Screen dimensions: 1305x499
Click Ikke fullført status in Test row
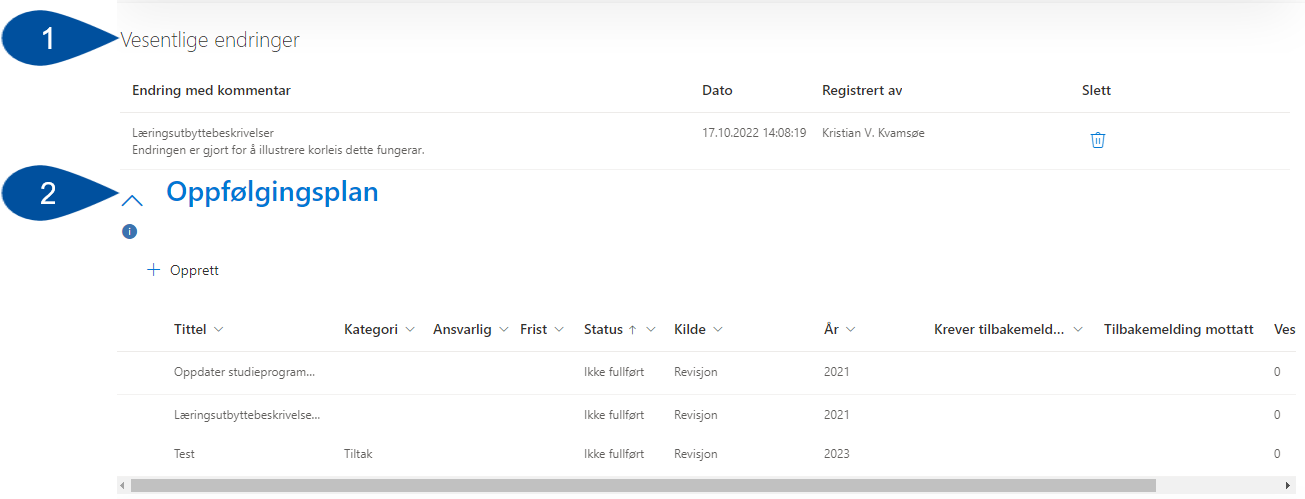pyautogui.click(x=614, y=454)
